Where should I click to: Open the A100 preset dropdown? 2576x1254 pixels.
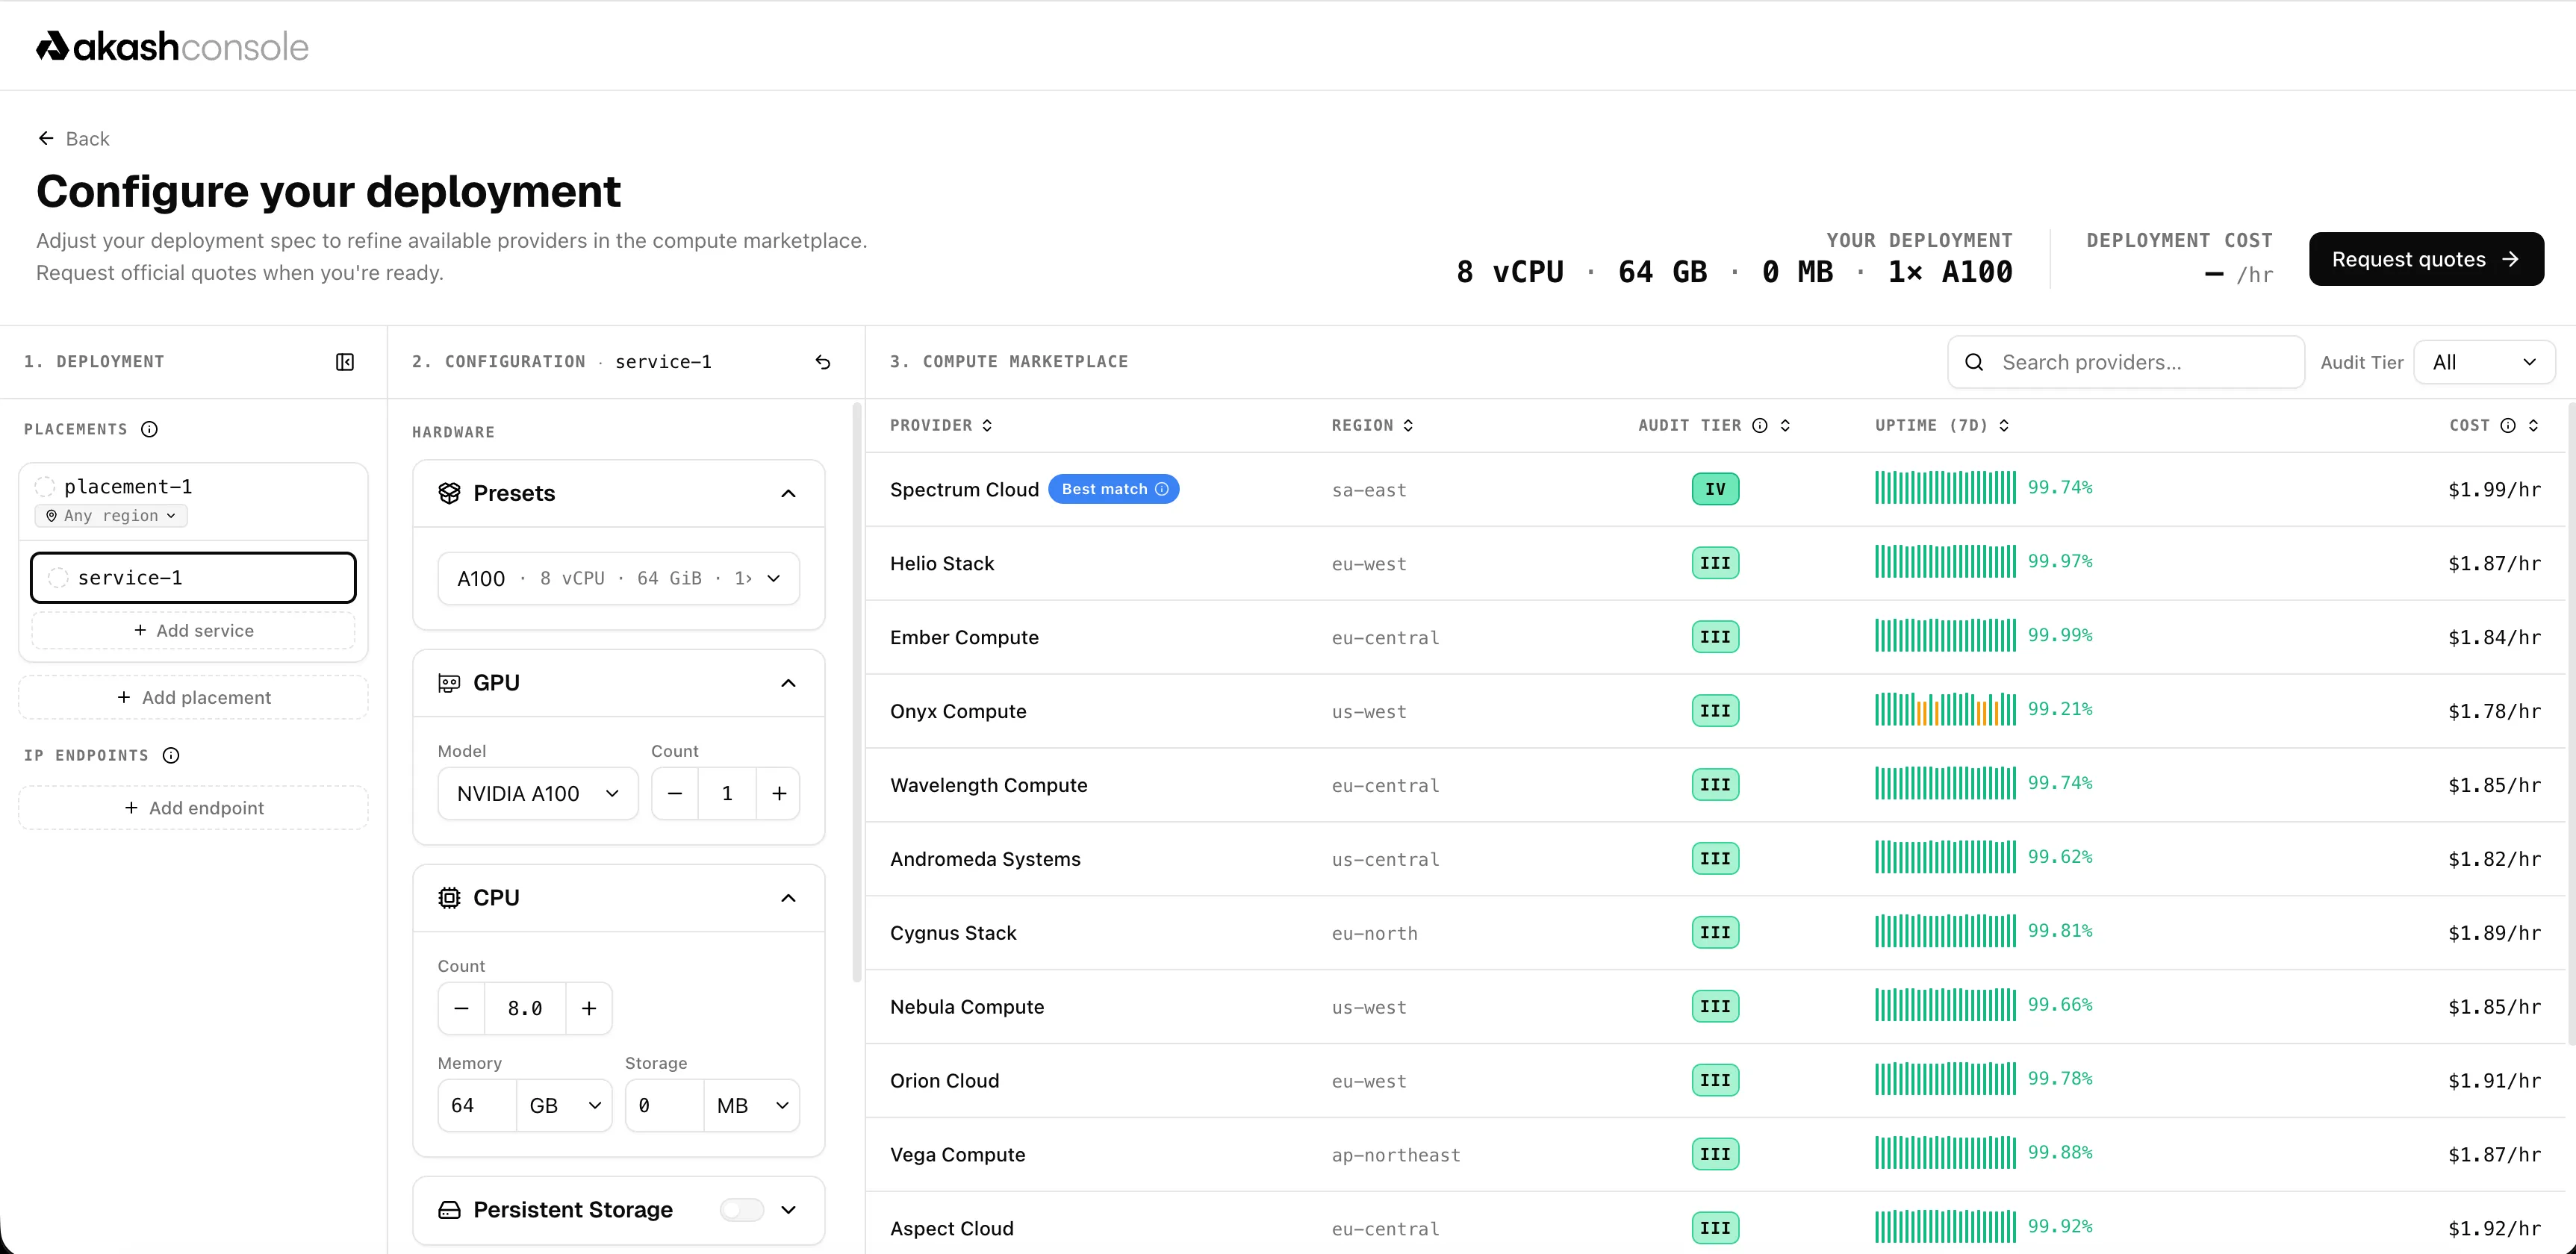[x=619, y=578]
